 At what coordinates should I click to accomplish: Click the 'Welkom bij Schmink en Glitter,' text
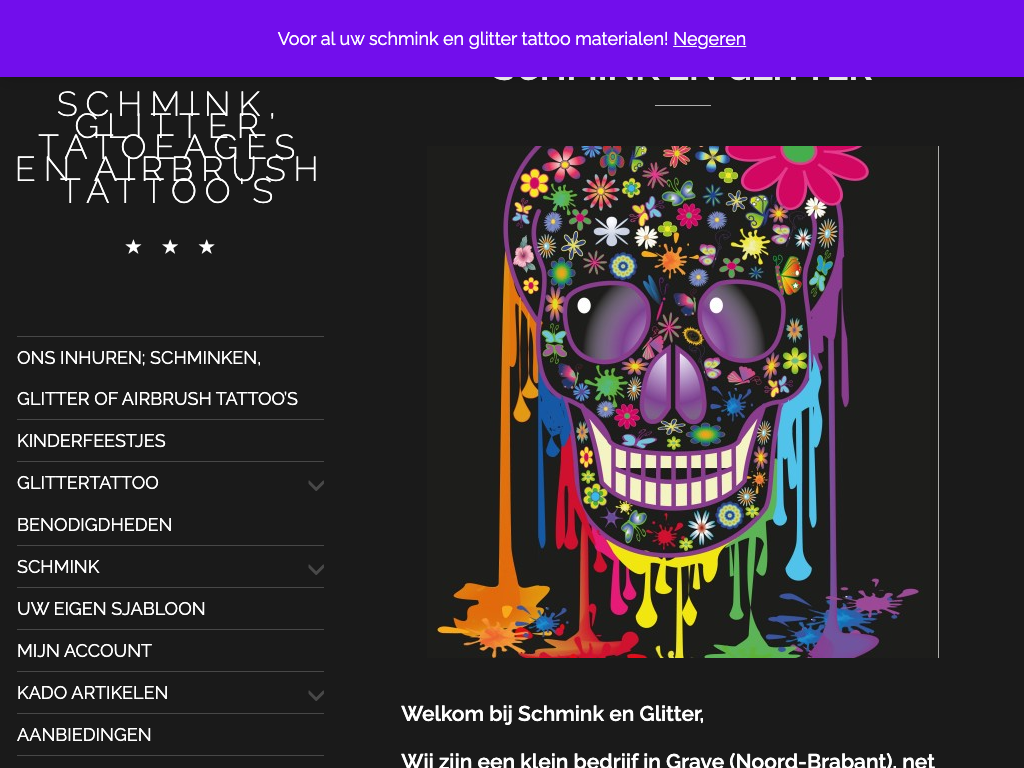tap(552, 714)
